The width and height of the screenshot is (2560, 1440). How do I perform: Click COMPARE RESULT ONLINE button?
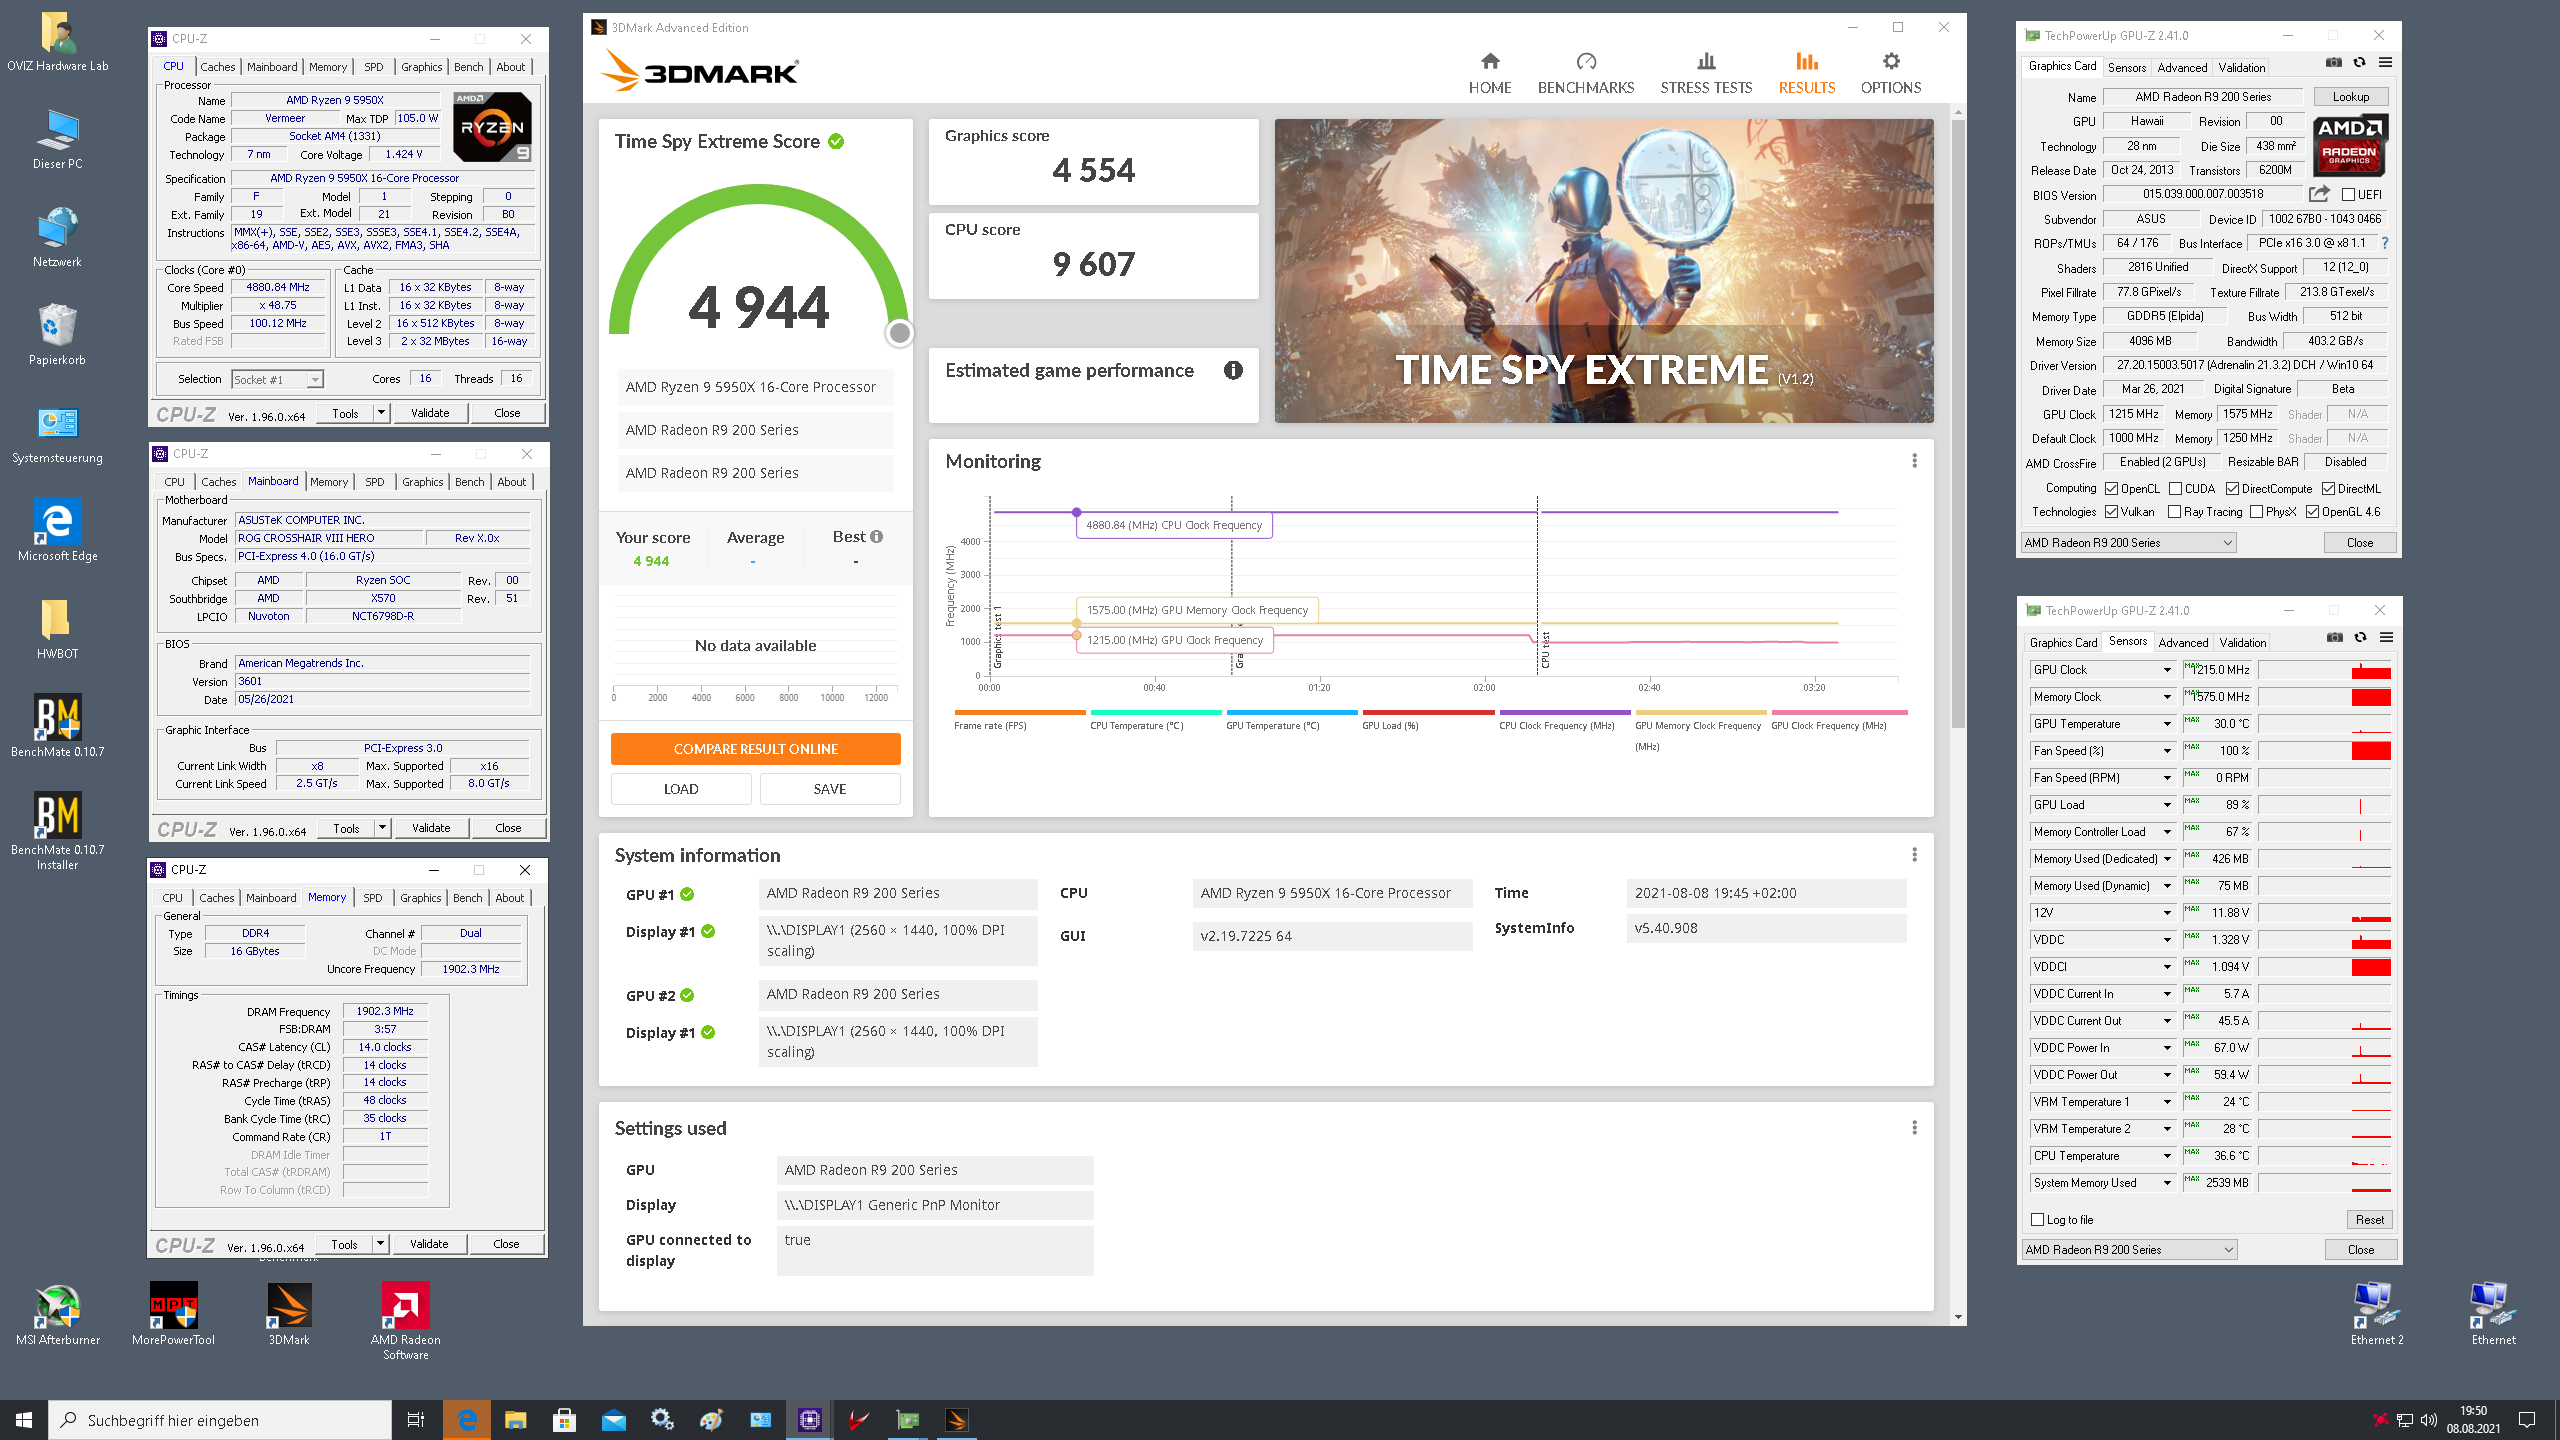(755, 749)
